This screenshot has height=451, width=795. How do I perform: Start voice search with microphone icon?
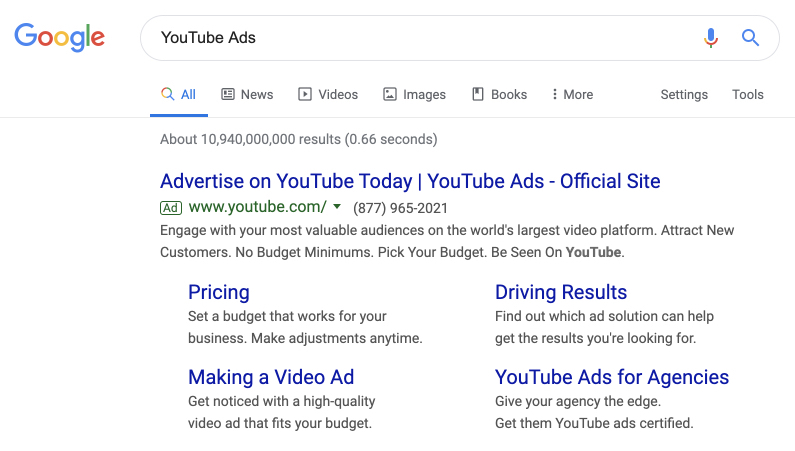tap(711, 37)
